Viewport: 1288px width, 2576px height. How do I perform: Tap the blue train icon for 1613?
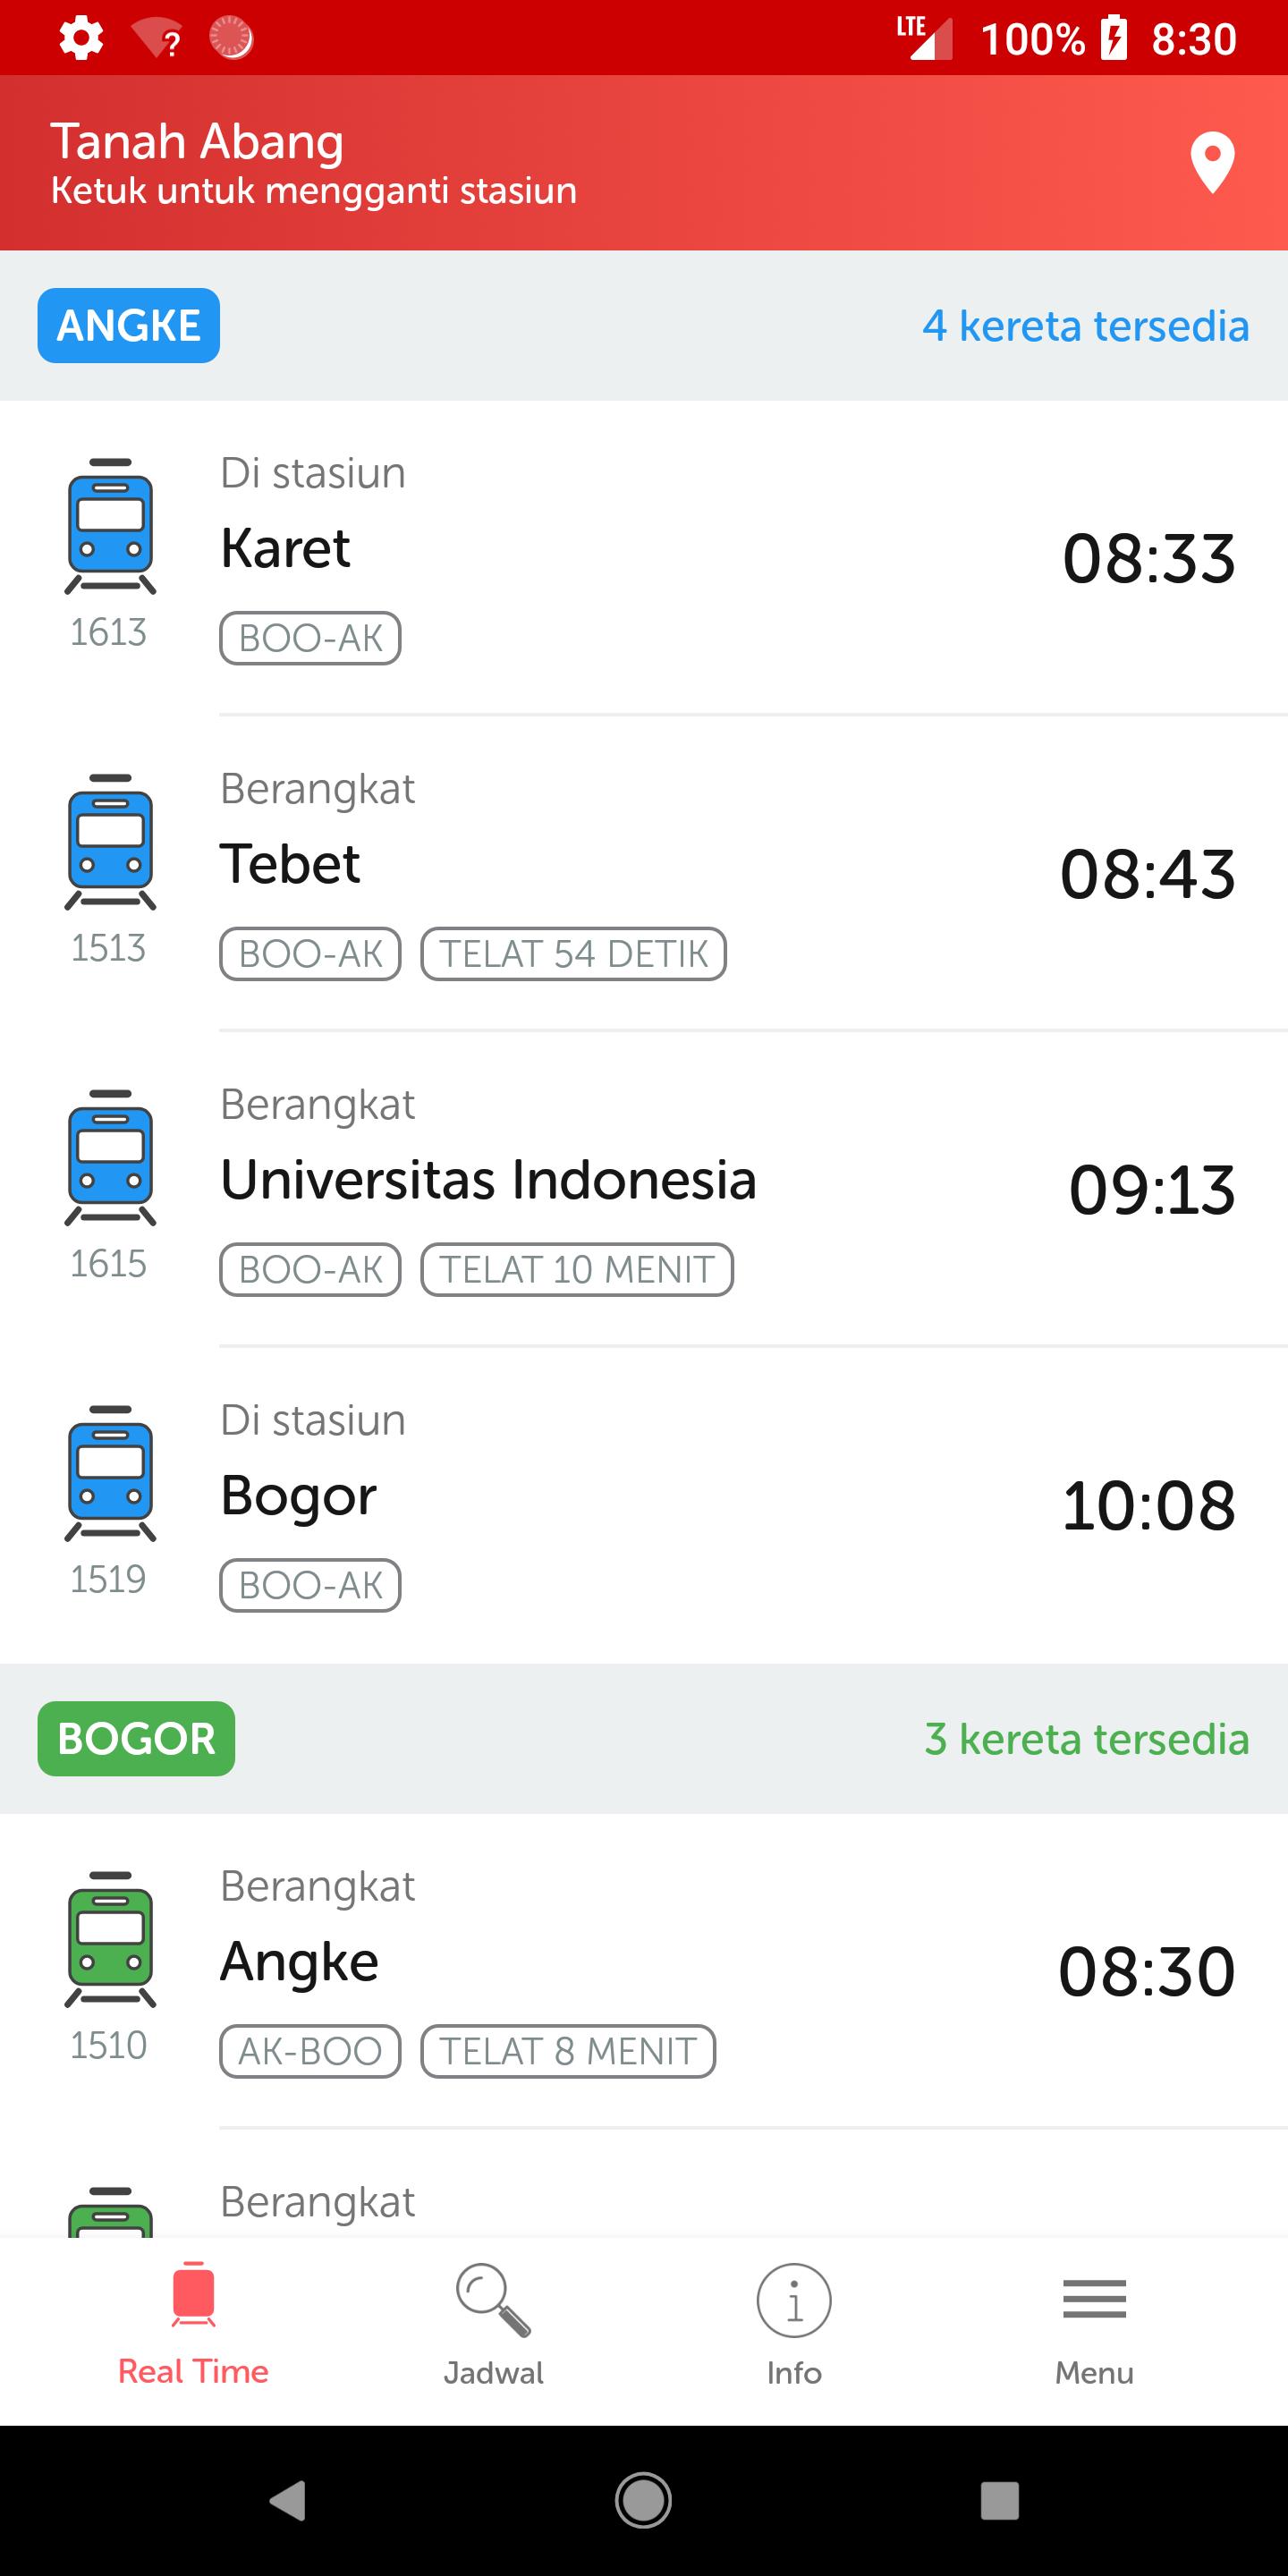coord(110,527)
